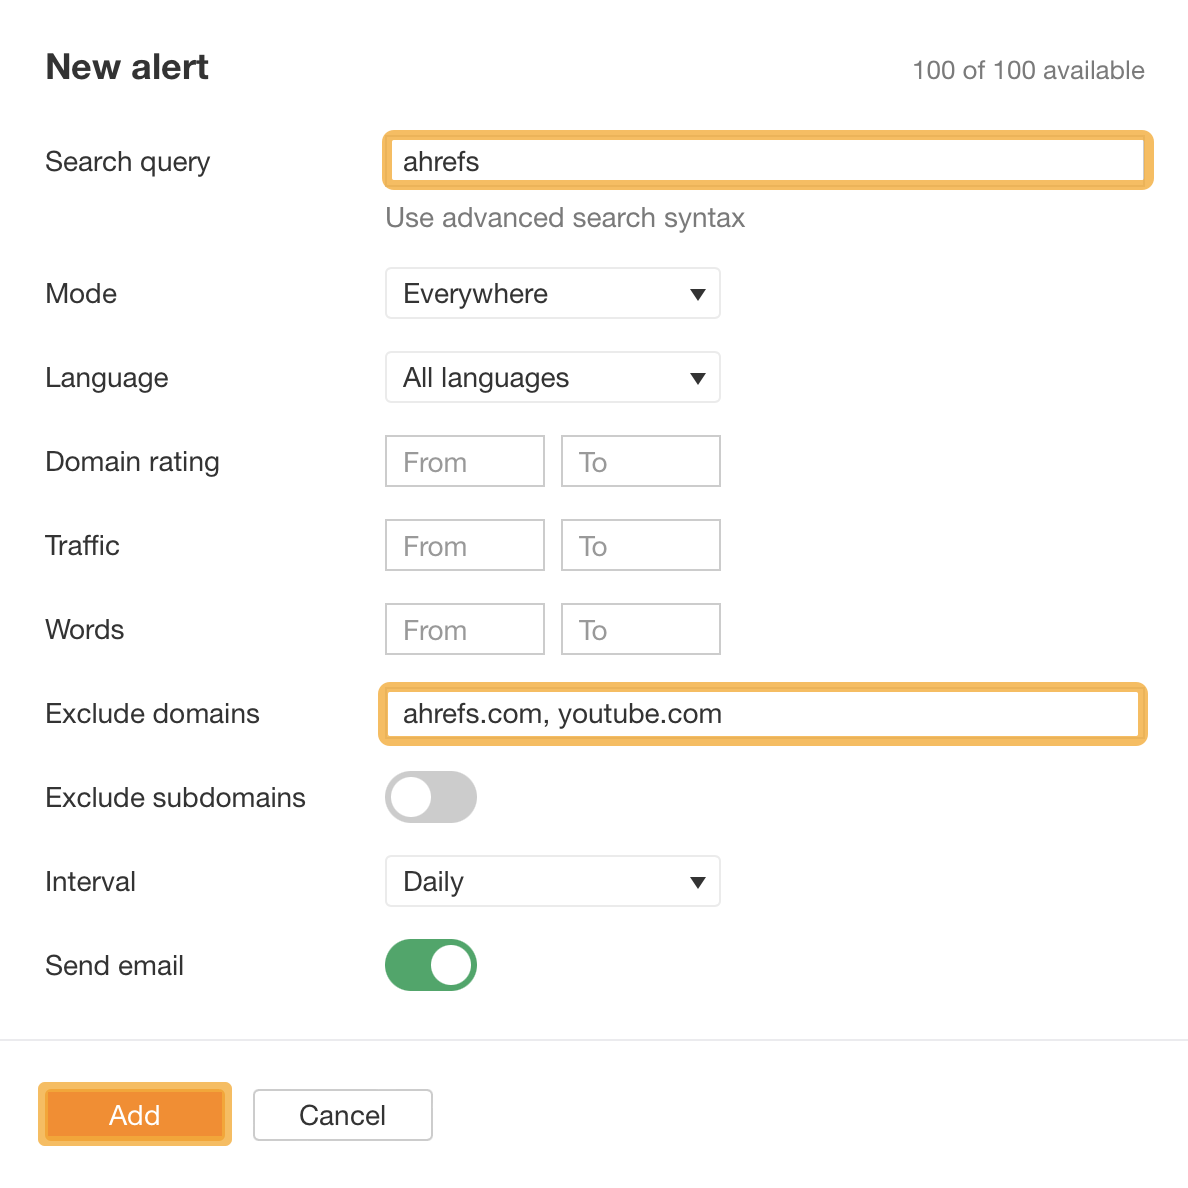The image size is (1188, 1188).
Task: Click the Daily interval dropdown arrow
Action: point(698,881)
